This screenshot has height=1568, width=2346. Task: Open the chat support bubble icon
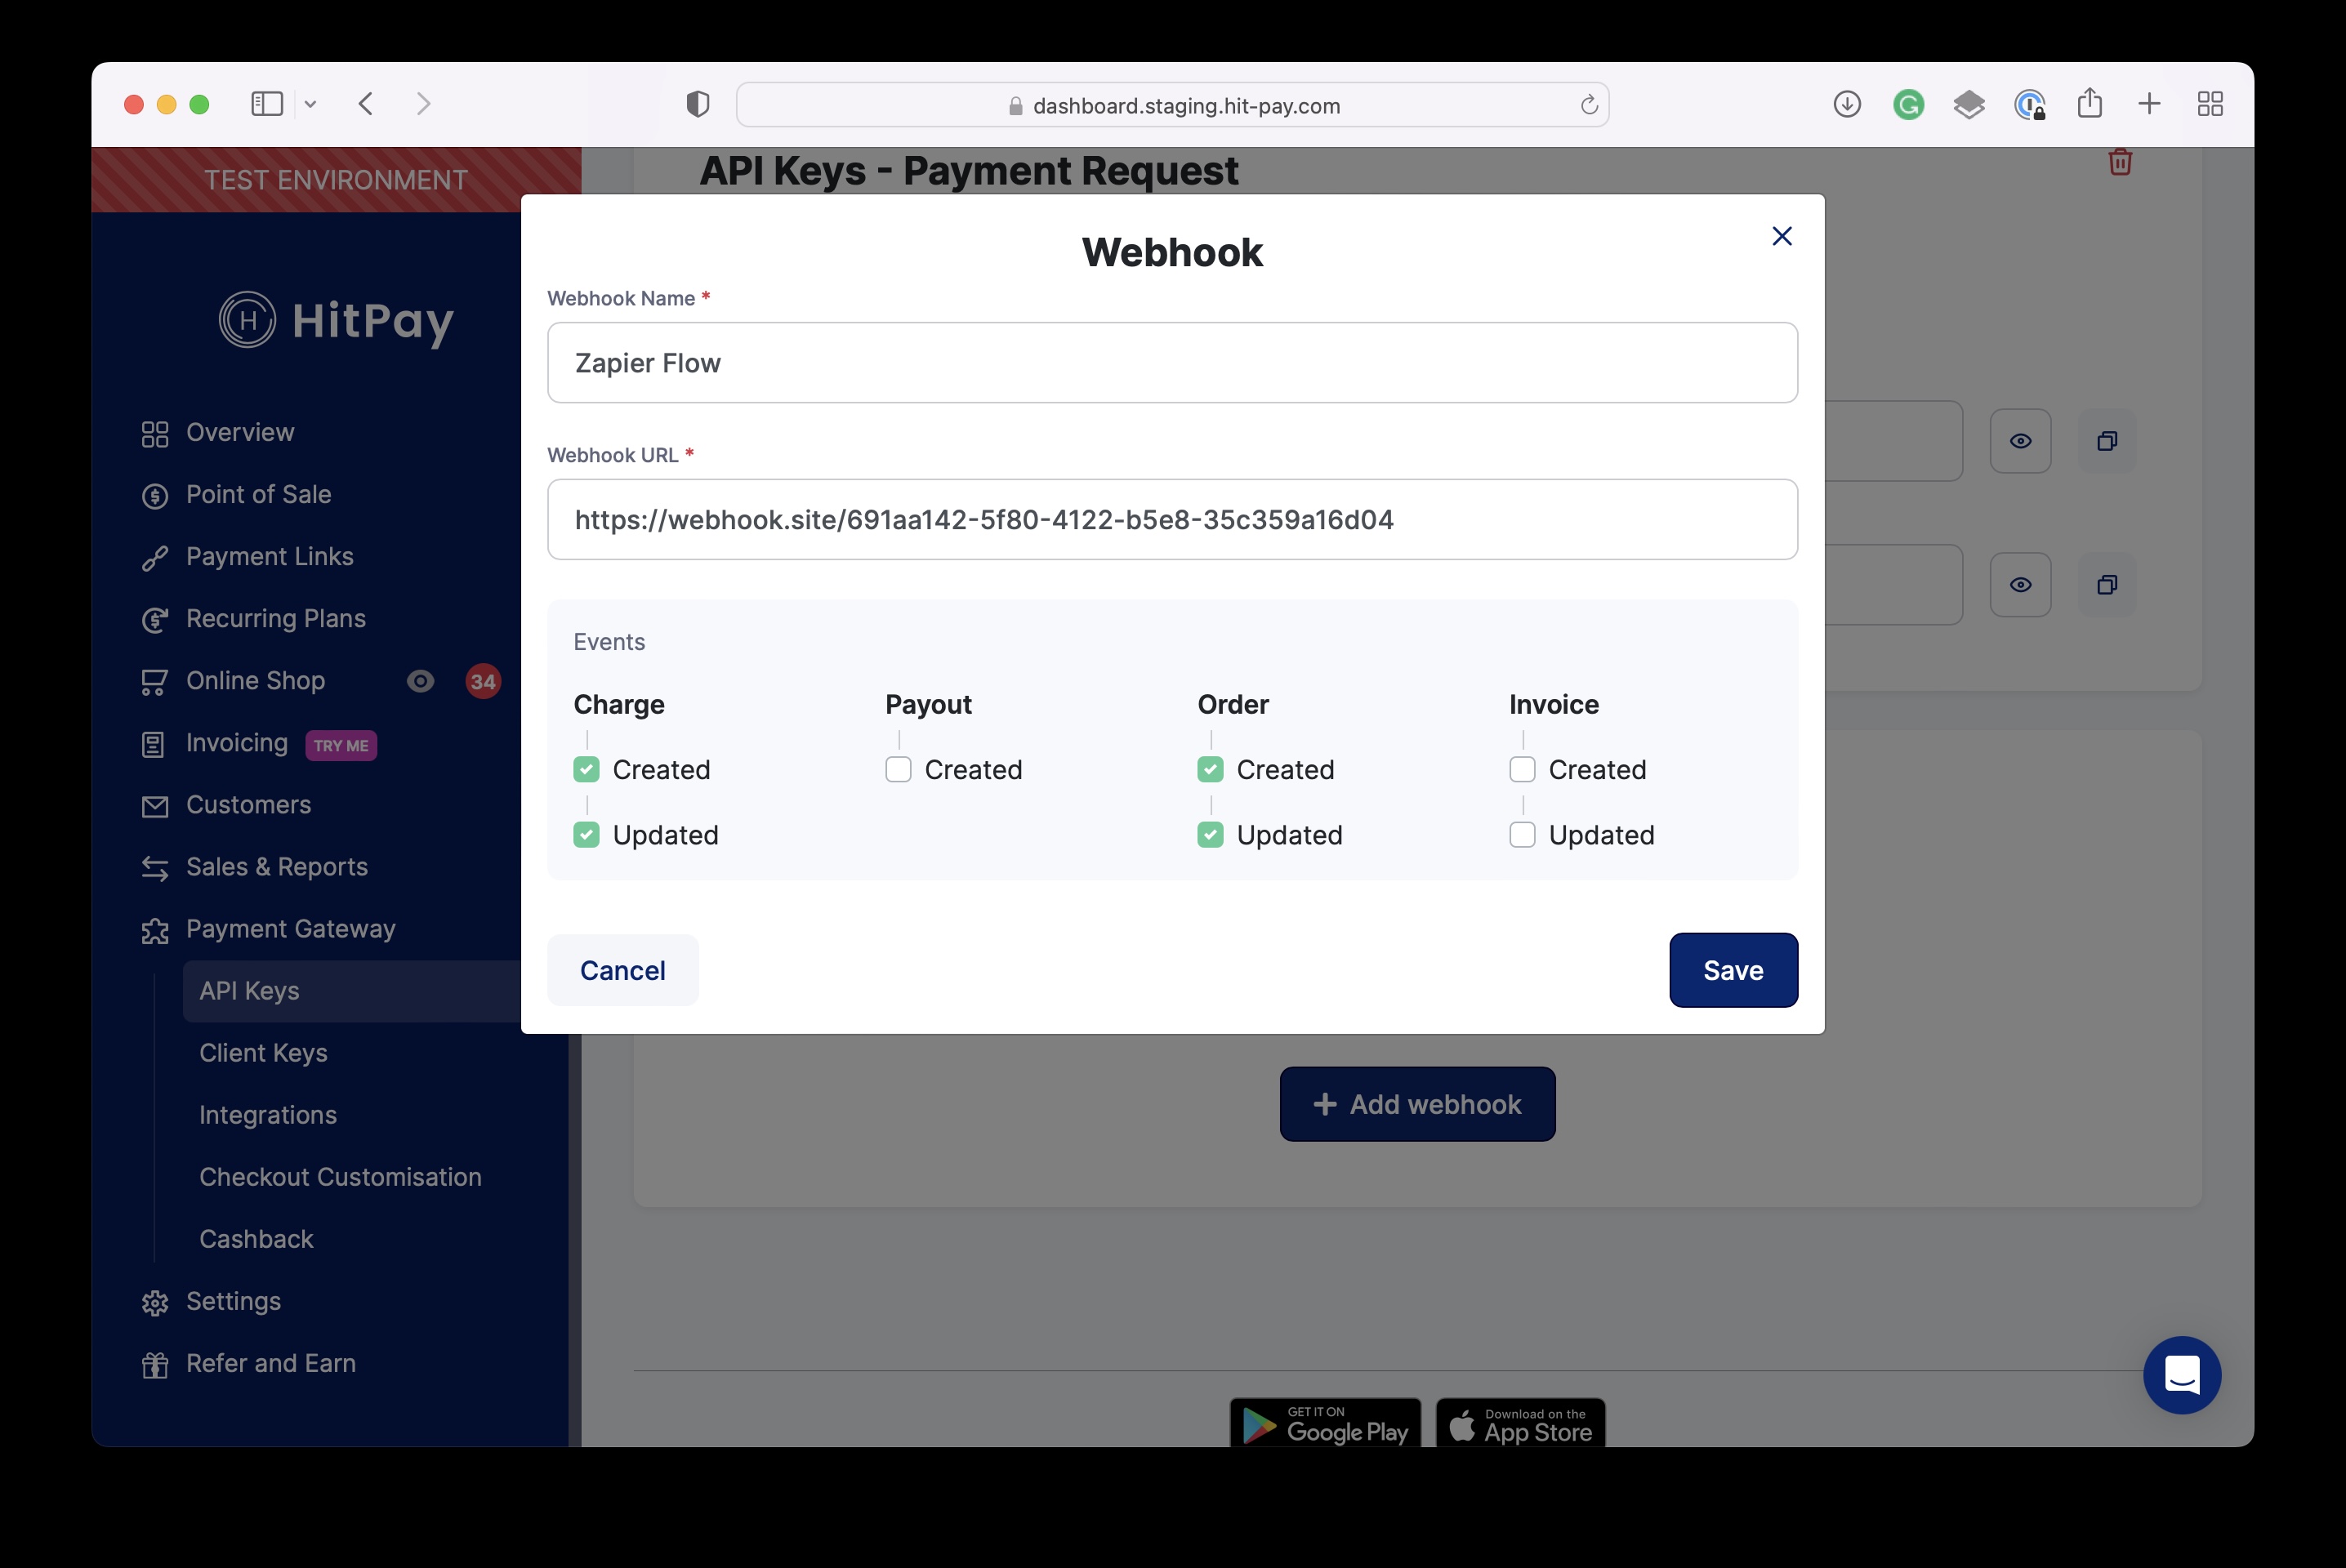pos(2181,1374)
